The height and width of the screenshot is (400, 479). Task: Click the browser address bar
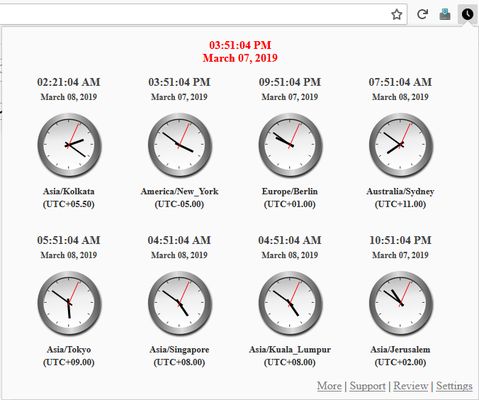pyautogui.click(x=193, y=14)
